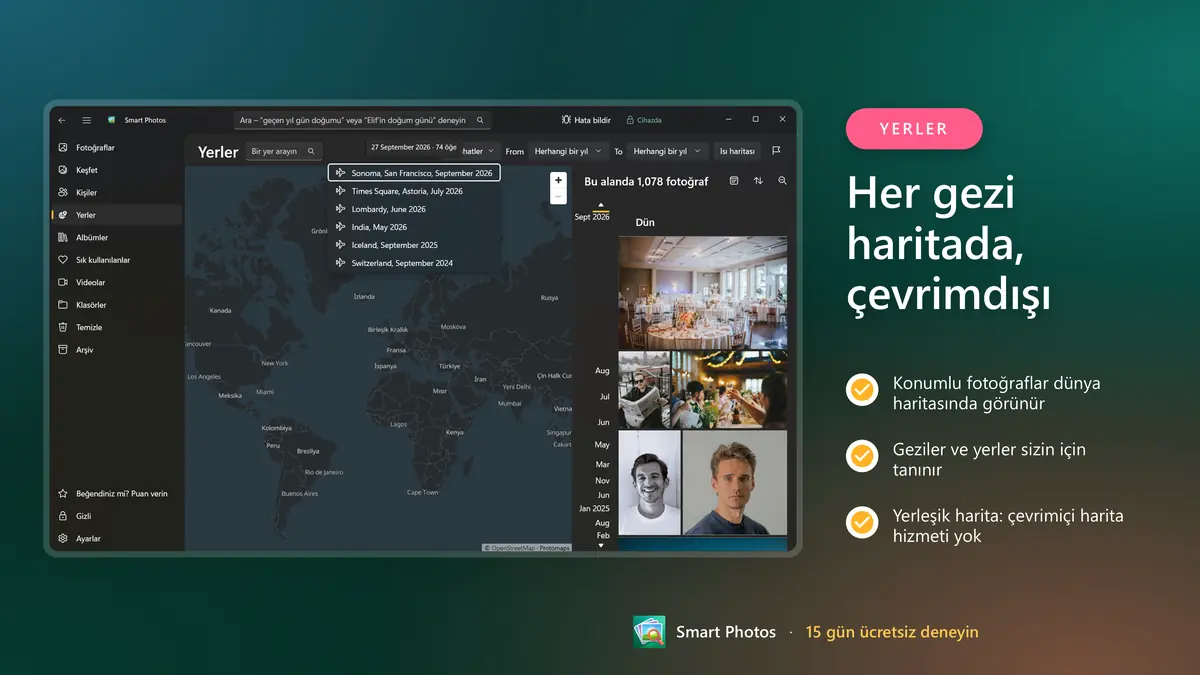Screen dimensions: 1200x675
Task: Open the black-and-white smiling man portrait
Action: 649,483
